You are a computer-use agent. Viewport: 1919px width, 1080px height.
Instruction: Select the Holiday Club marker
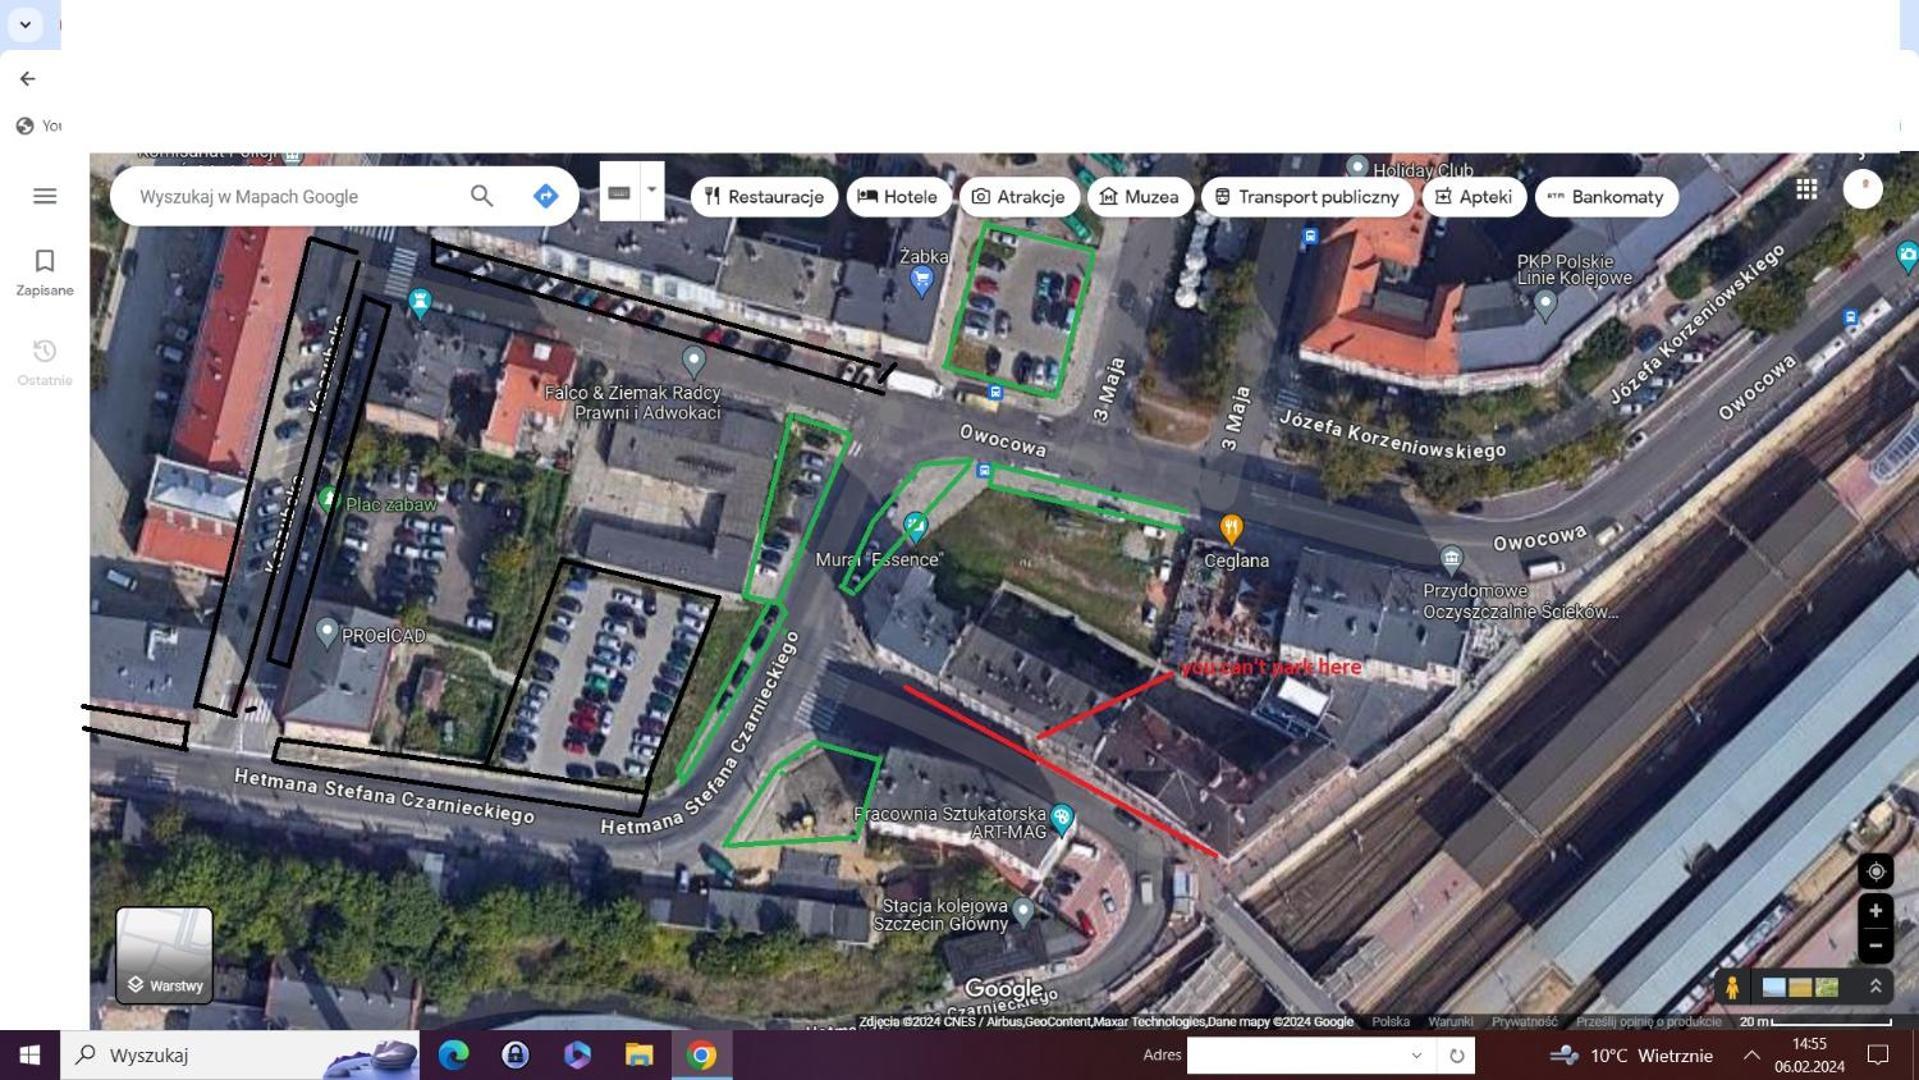1357,166
